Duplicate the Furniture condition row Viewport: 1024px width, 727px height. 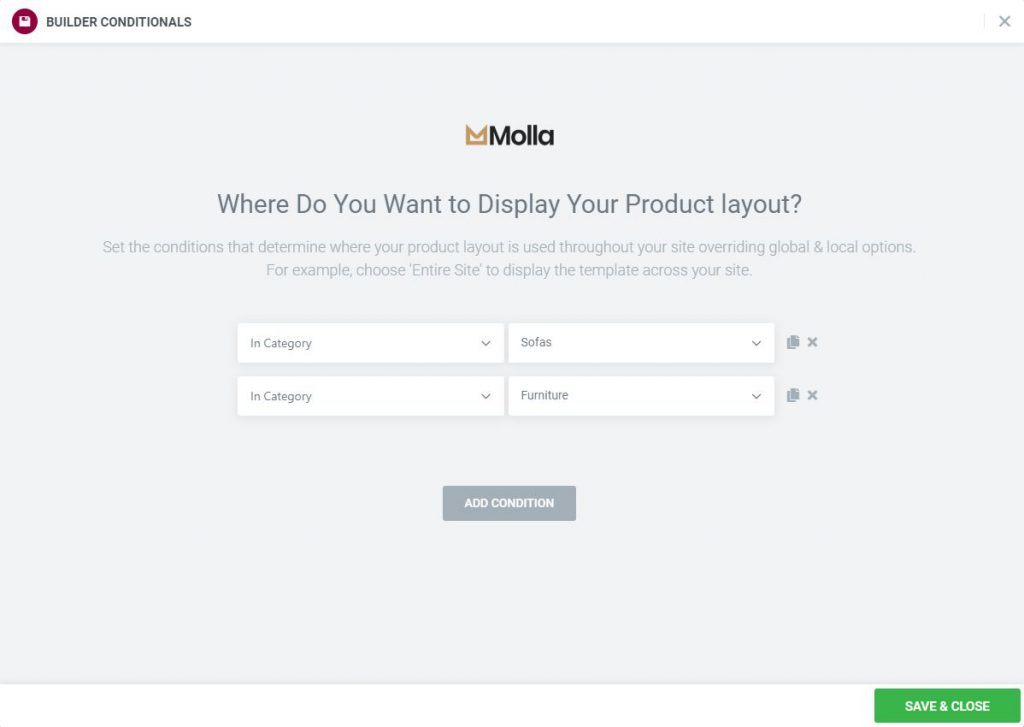[793, 395]
